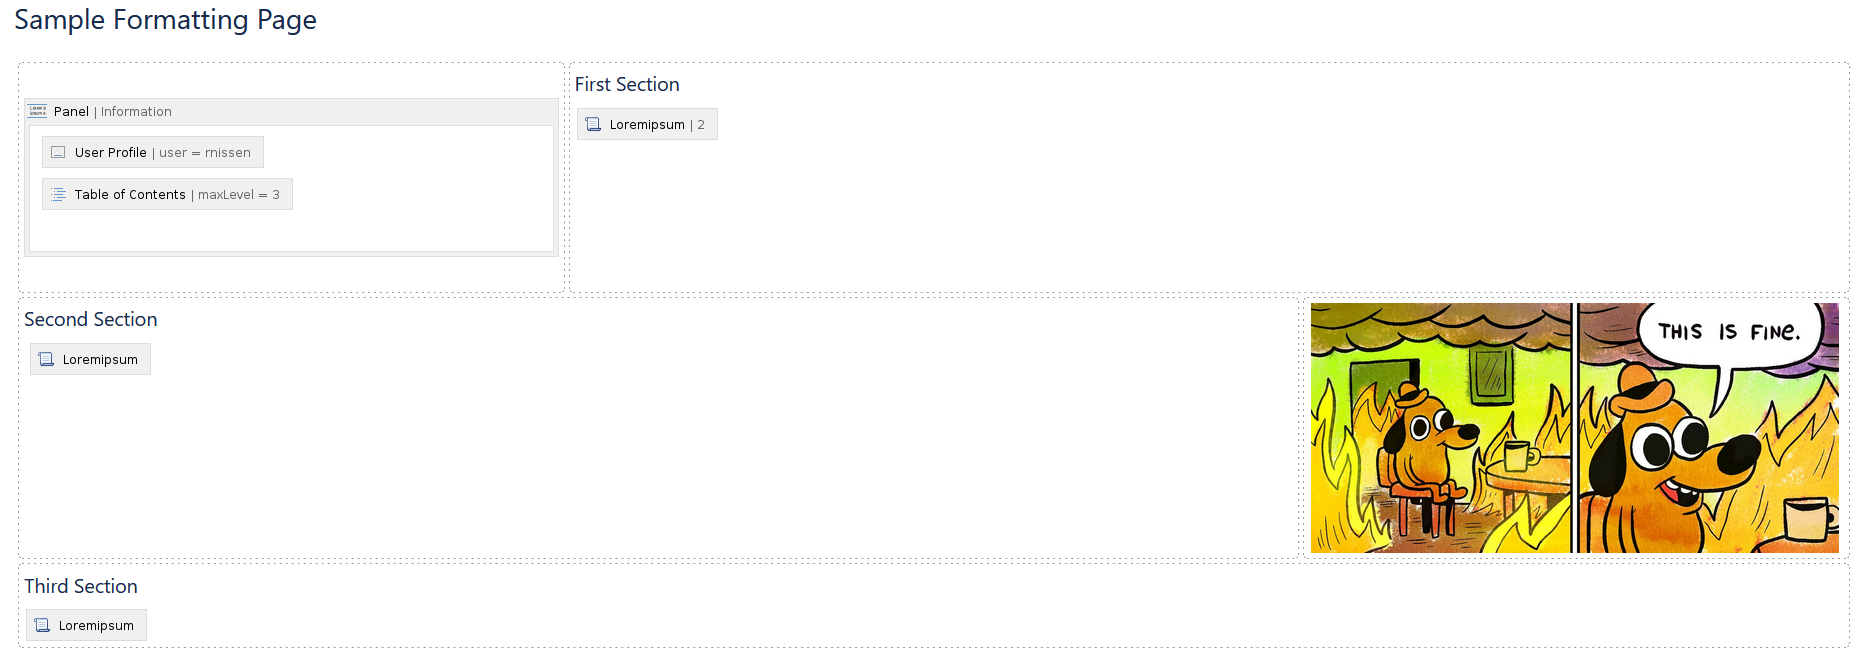1863x655 pixels.
Task: Select the Loremipsum macro under Second Section
Action: point(89,358)
